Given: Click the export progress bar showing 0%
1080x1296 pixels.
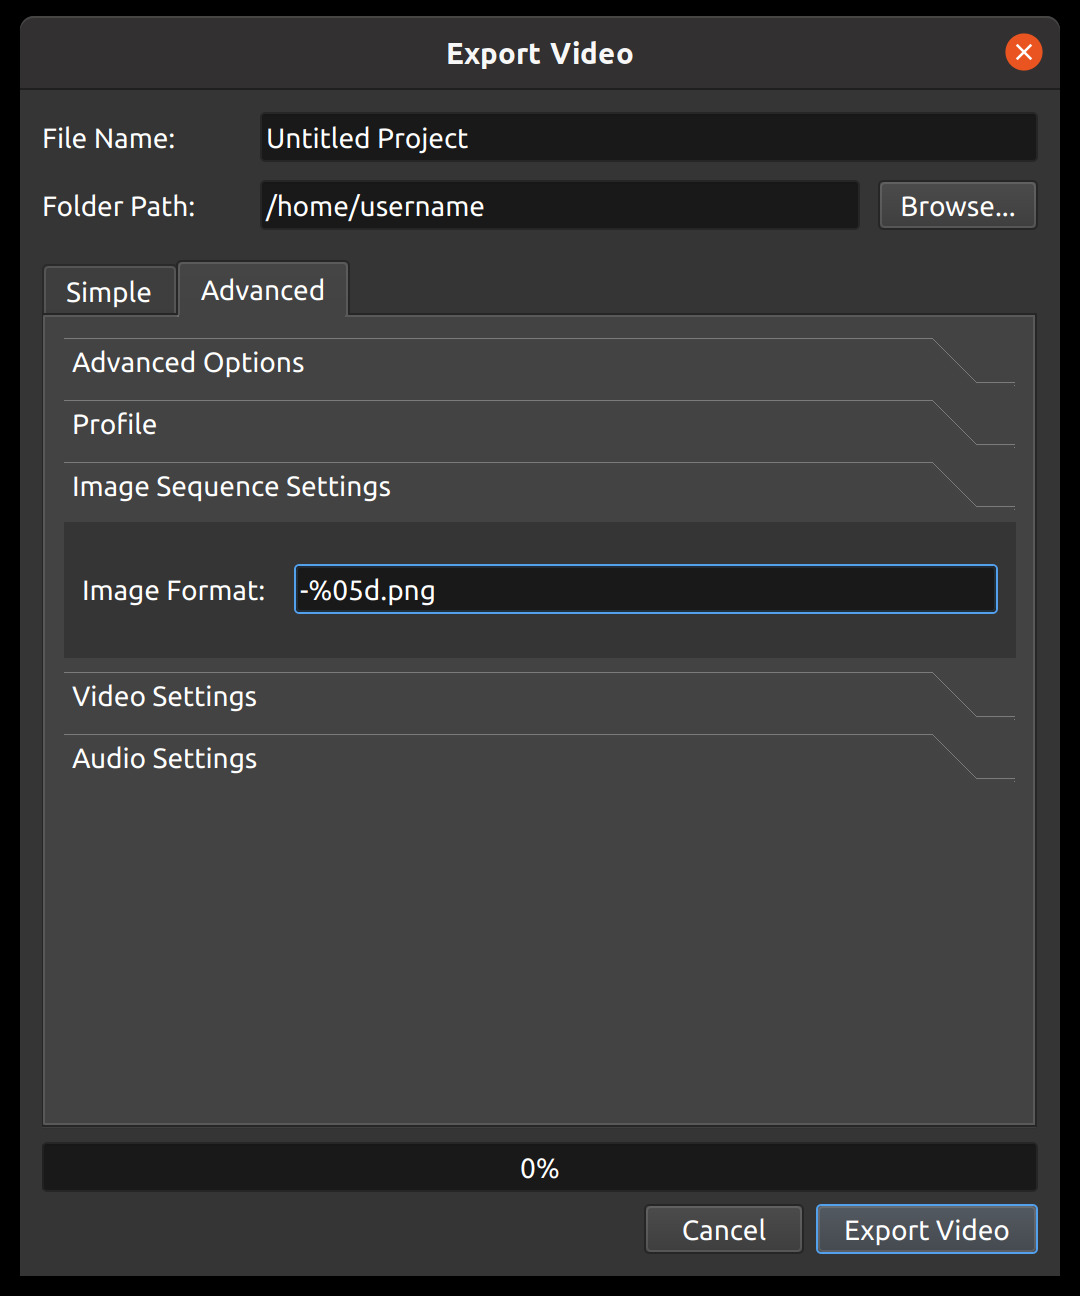Looking at the screenshot, I should coord(540,1166).
